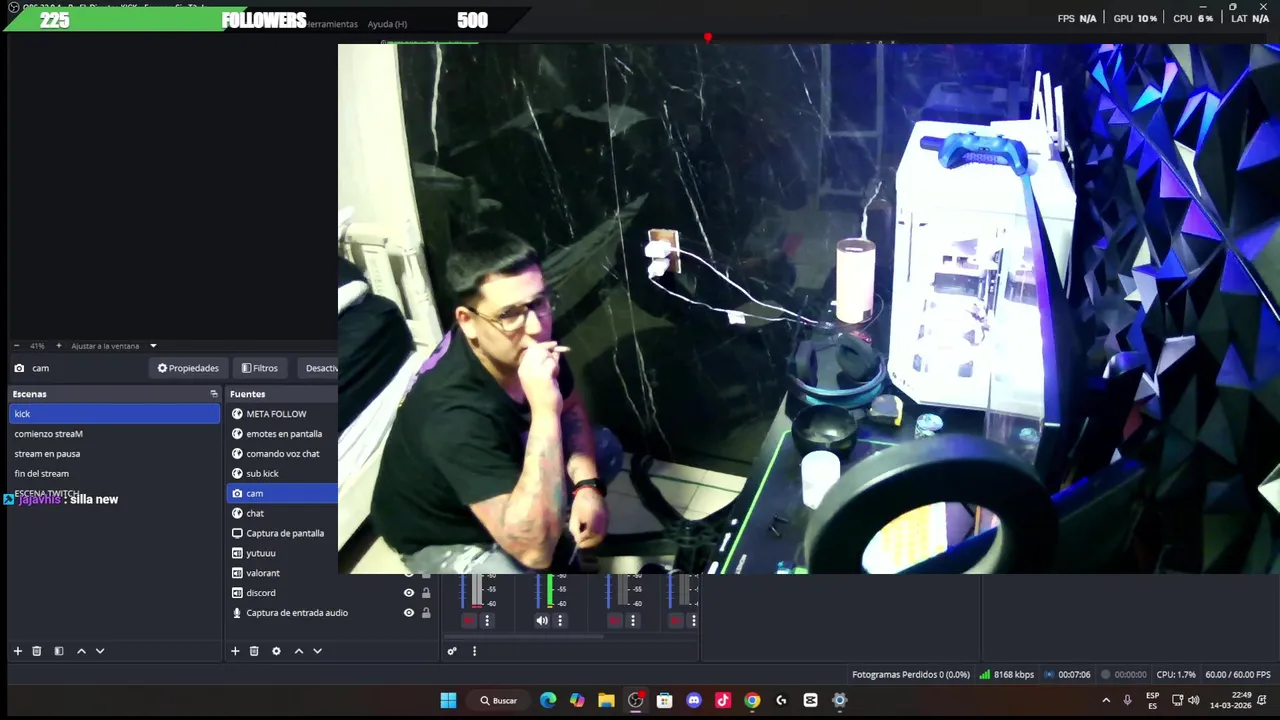The image size is (1280, 720).
Task: Click the OBS Studio taskbar icon
Action: click(x=635, y=701)
